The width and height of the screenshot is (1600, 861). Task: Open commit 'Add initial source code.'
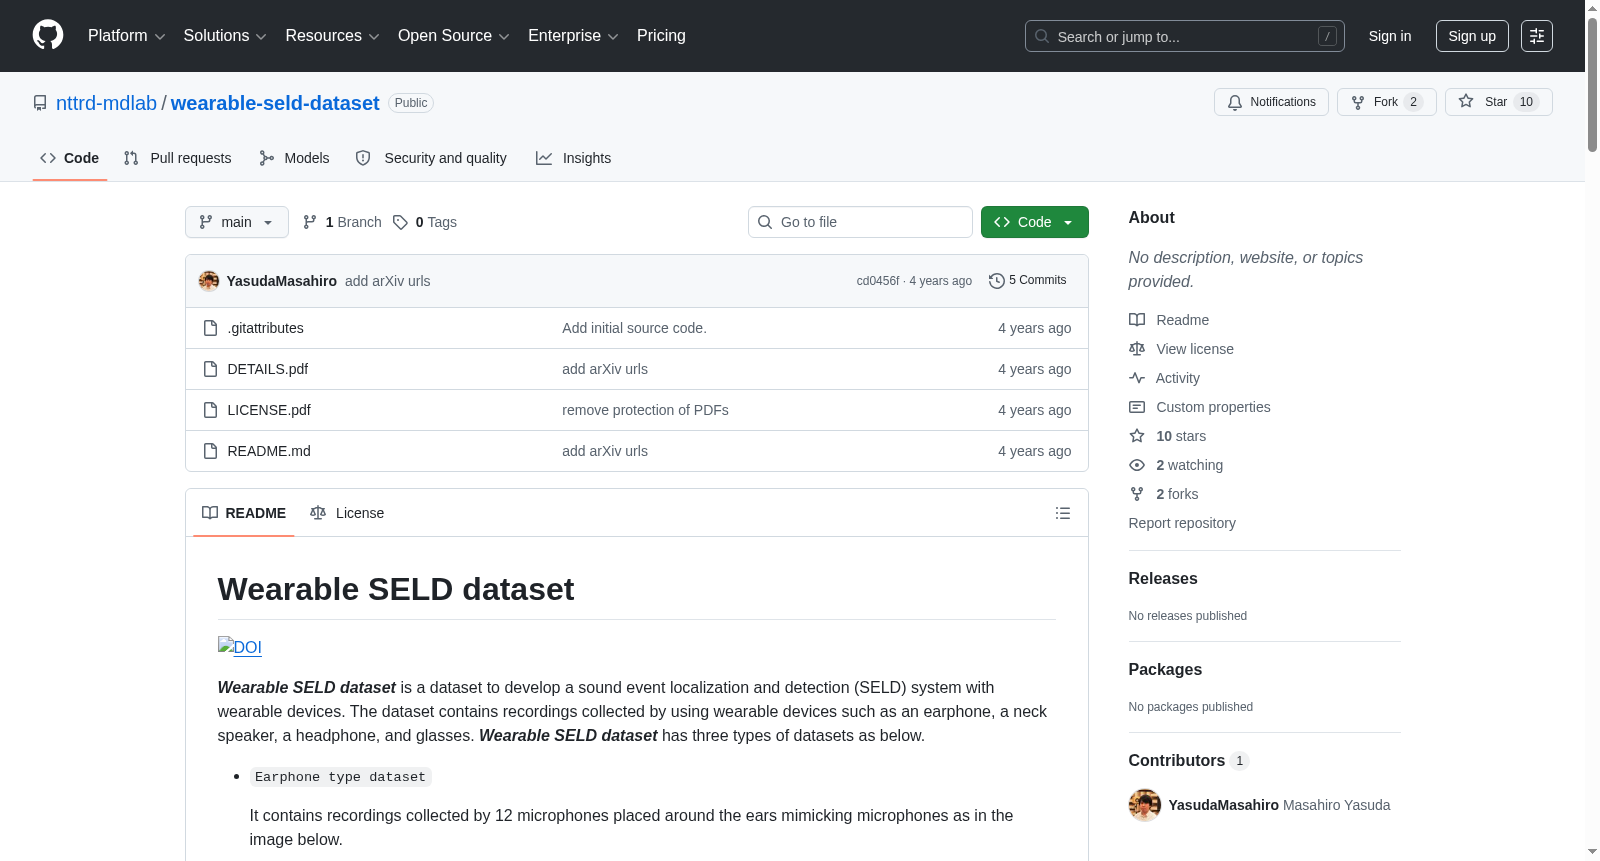(x=634, y=328)
